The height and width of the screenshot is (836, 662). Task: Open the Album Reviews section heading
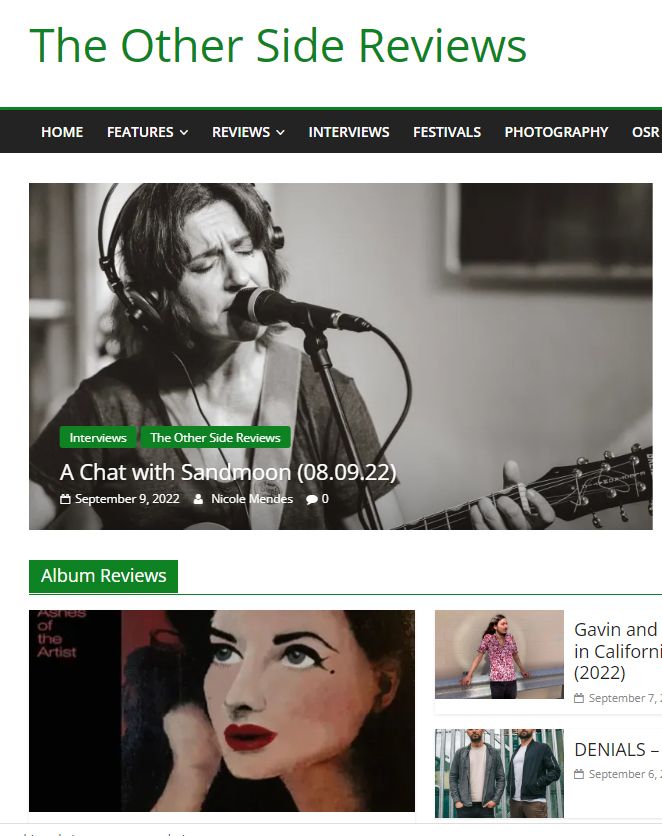pos(103,576)
